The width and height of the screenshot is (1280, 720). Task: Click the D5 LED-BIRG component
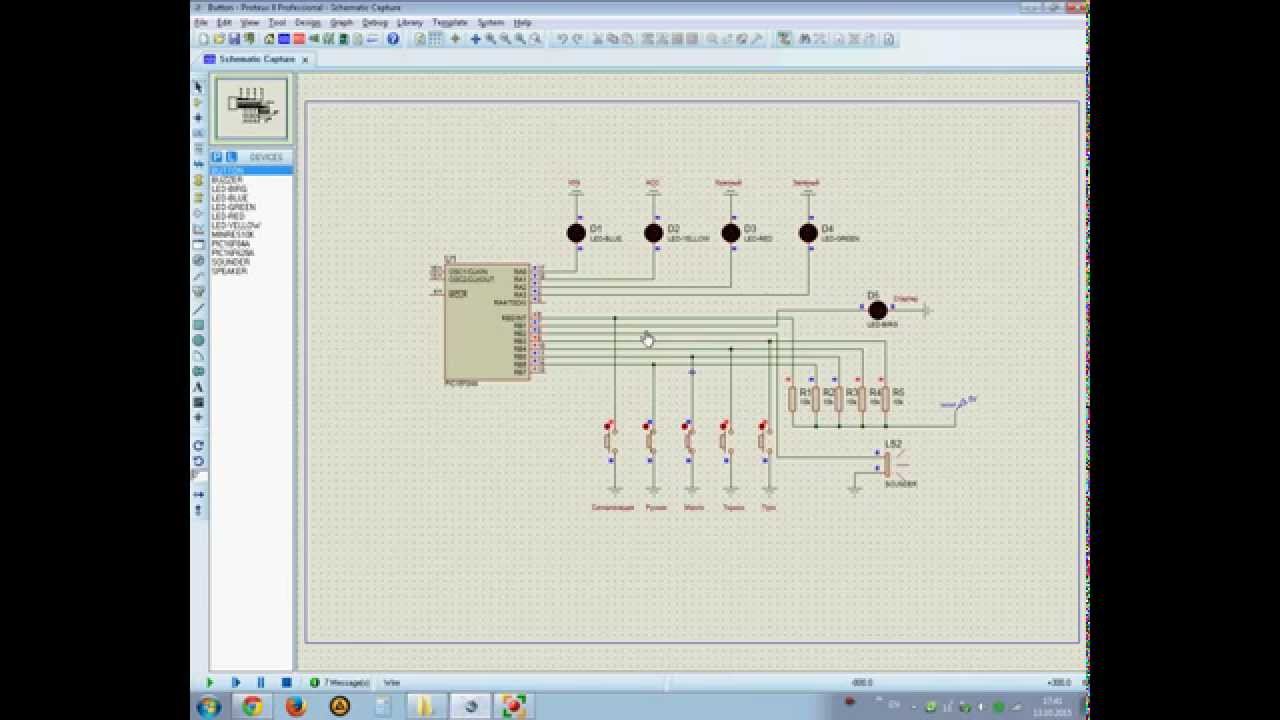coord(877,310)
